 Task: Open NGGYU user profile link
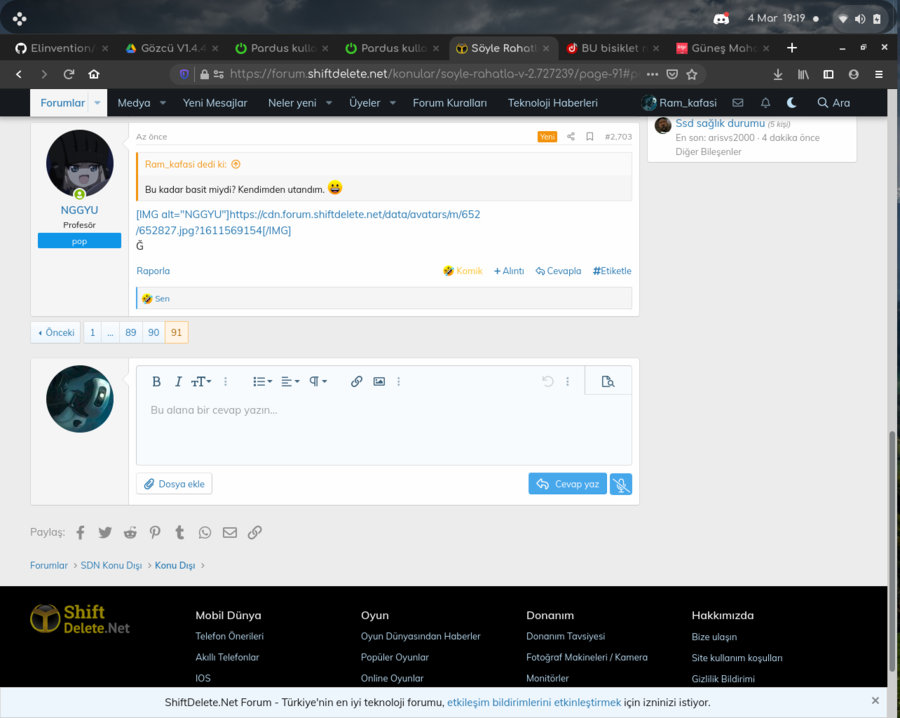coord(79,210)
